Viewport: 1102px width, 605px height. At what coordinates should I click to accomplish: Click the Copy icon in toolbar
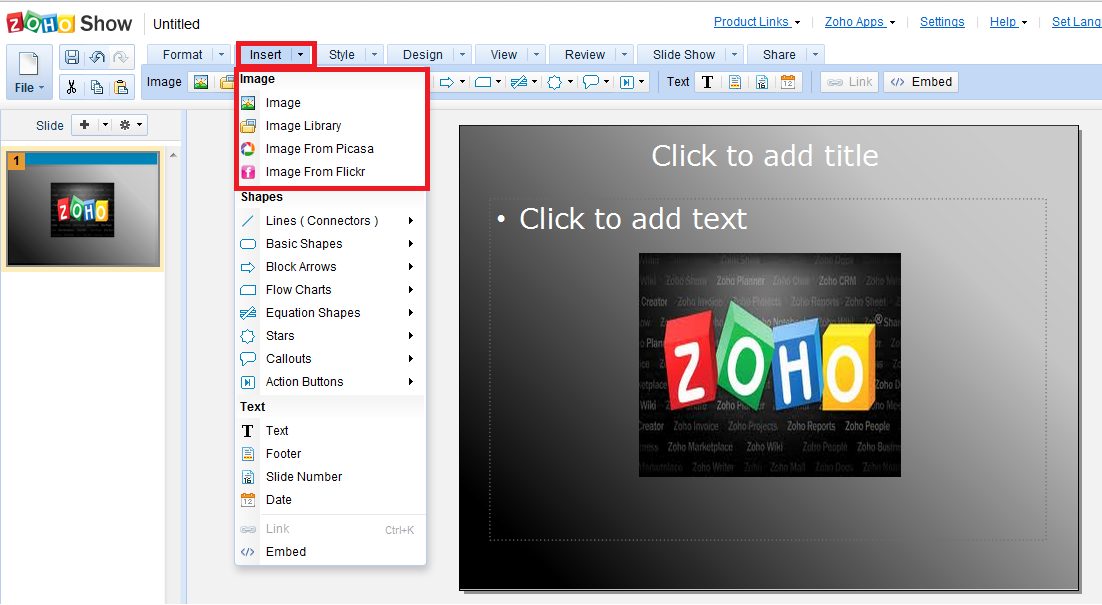pyautogui.click(x=96, y=86)
